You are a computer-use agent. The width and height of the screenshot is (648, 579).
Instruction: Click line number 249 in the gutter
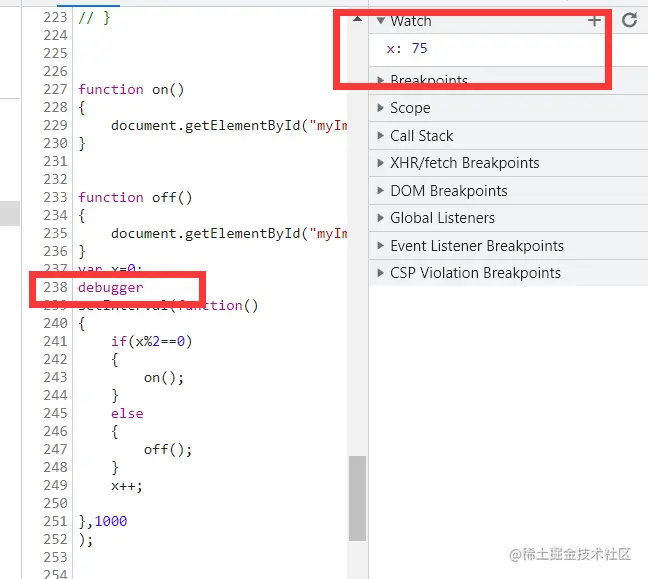point(55,485)
